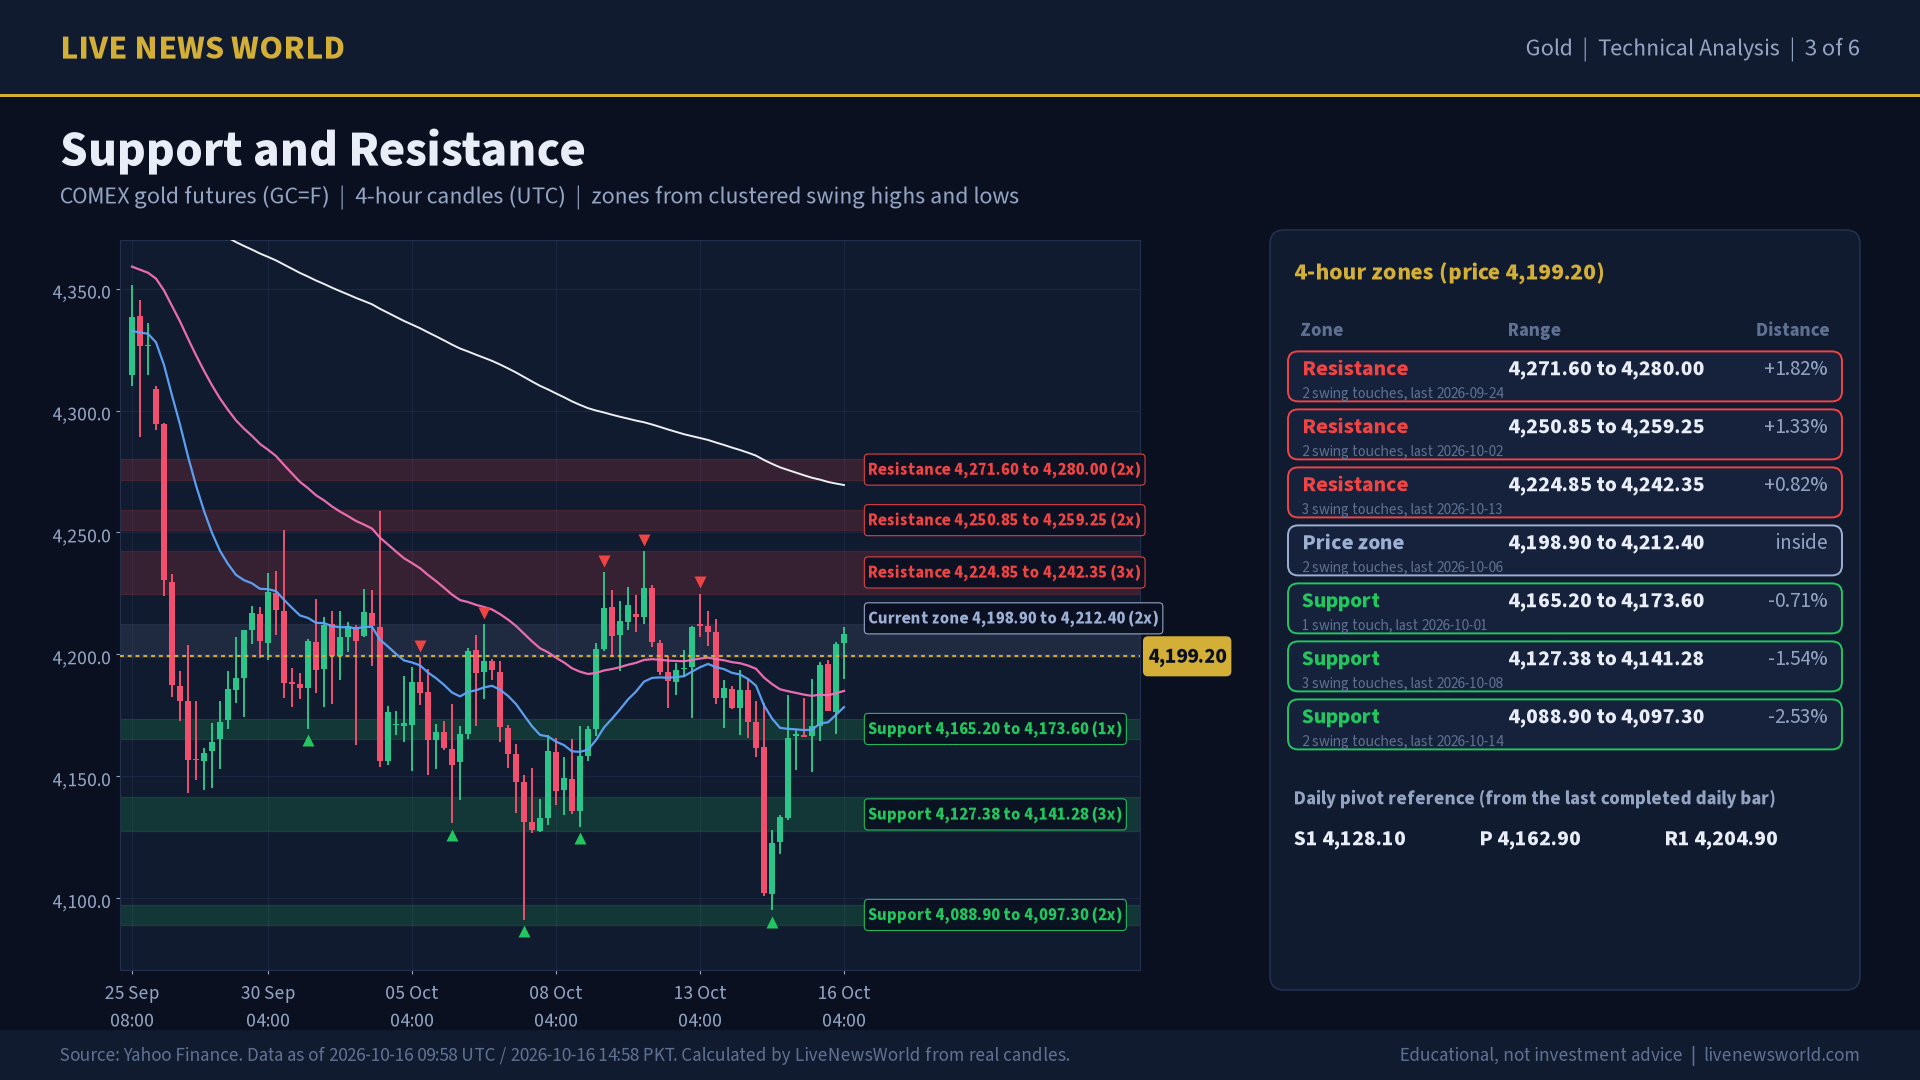Viewport: 1920px width, 1080px height.
Task: Click the 'Daily pivot reference' heading
Action: click(x=1534, y=798)
